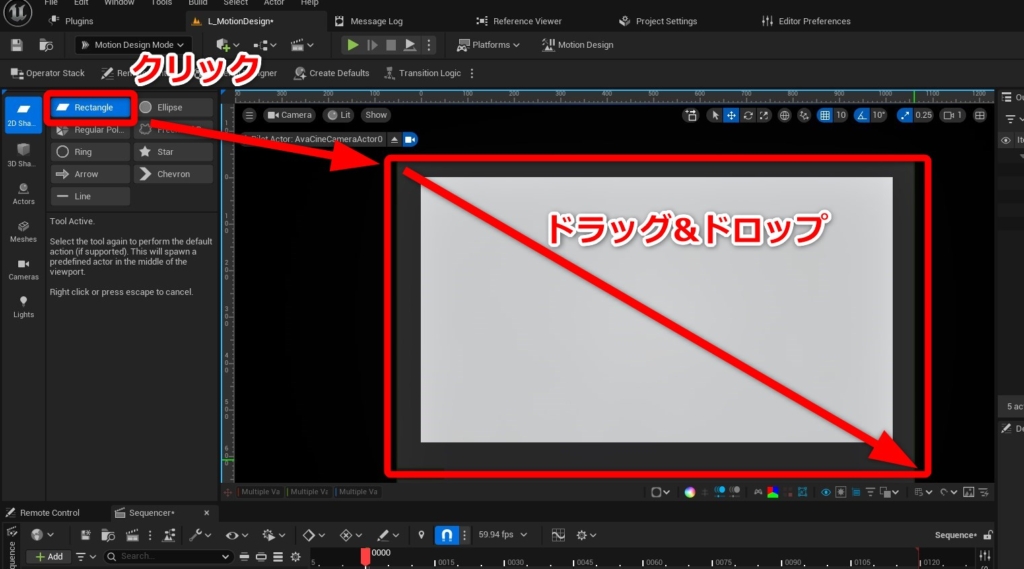Click the sequencer curve editor icon

click(x=558, y=535)
